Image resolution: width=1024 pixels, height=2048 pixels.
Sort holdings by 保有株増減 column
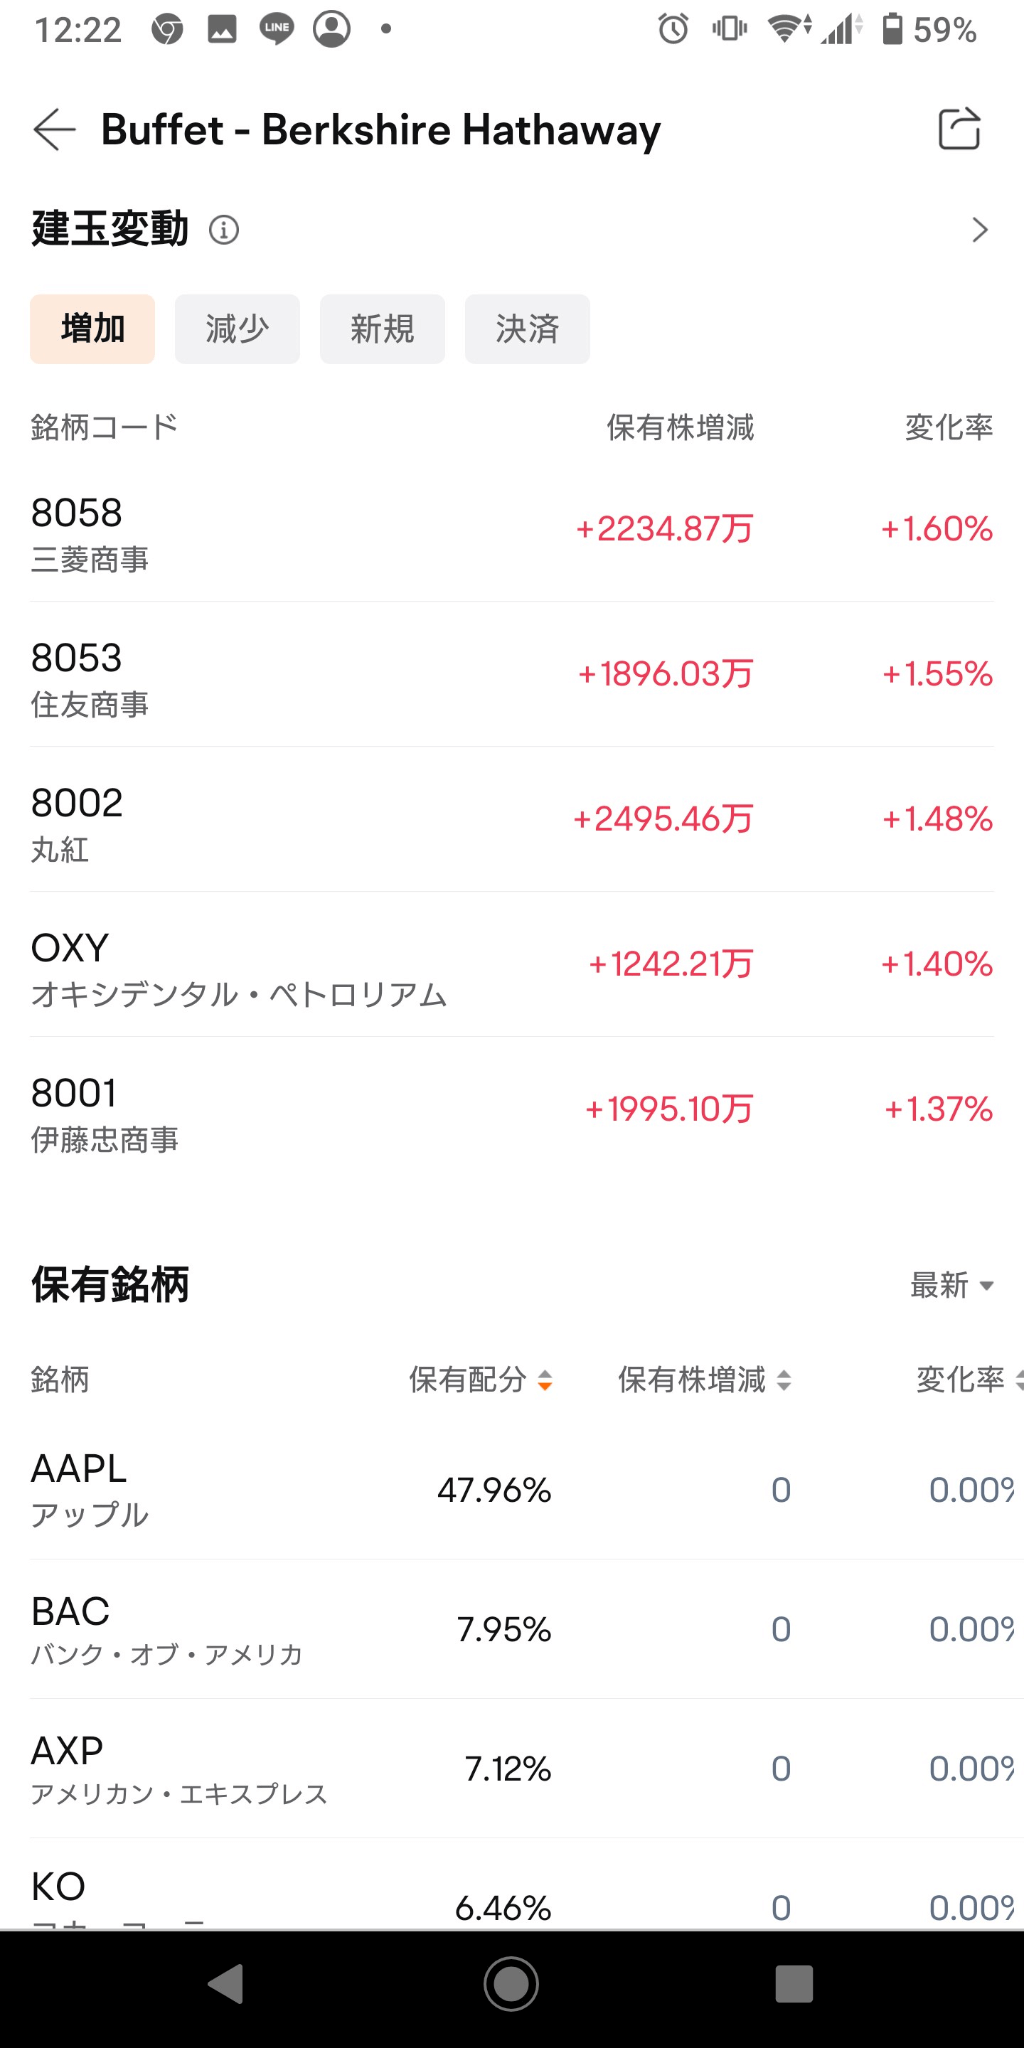pos(704,1380)
